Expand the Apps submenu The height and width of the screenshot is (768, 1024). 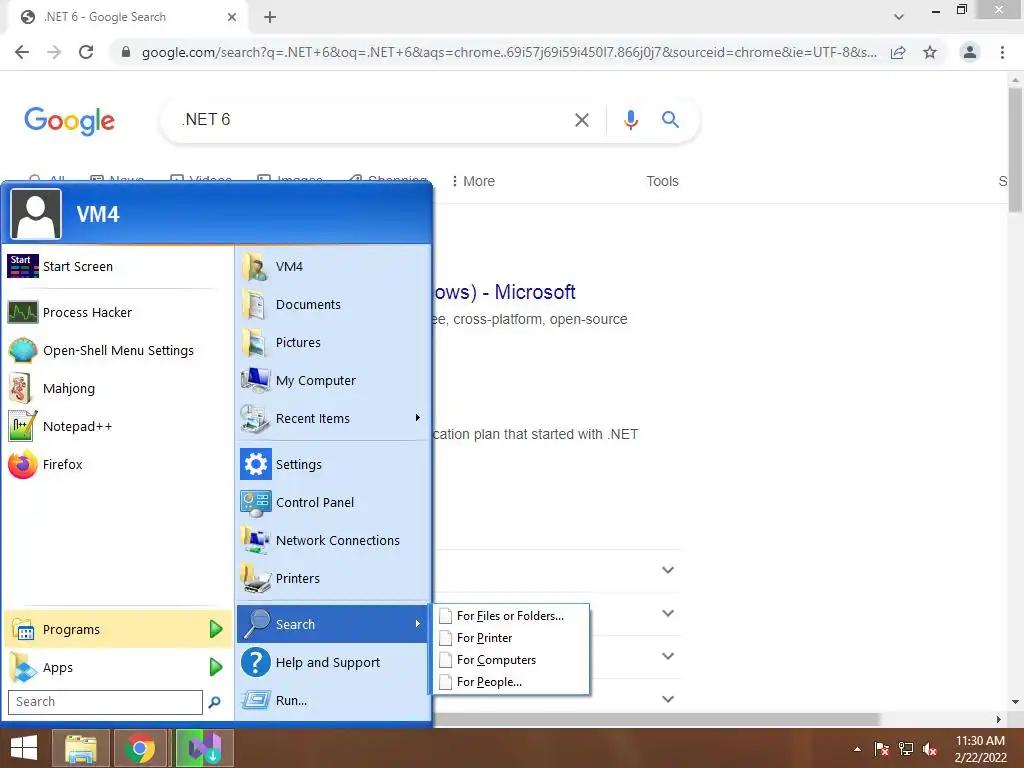tap(118, 667)
